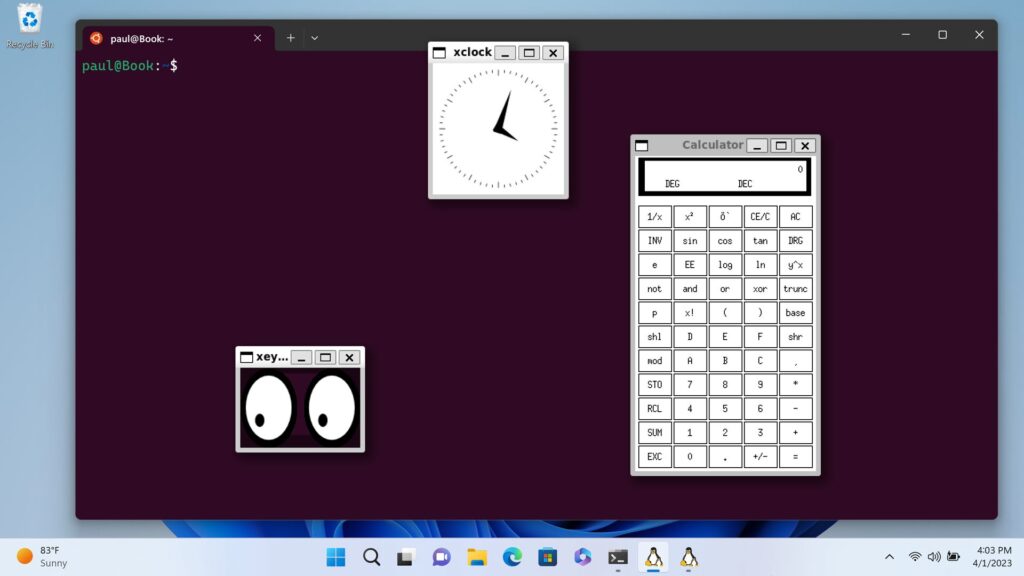The image size is (1024, 576).
Task: Enable INV inverse mode on the calculator
Action: point(654,240)
